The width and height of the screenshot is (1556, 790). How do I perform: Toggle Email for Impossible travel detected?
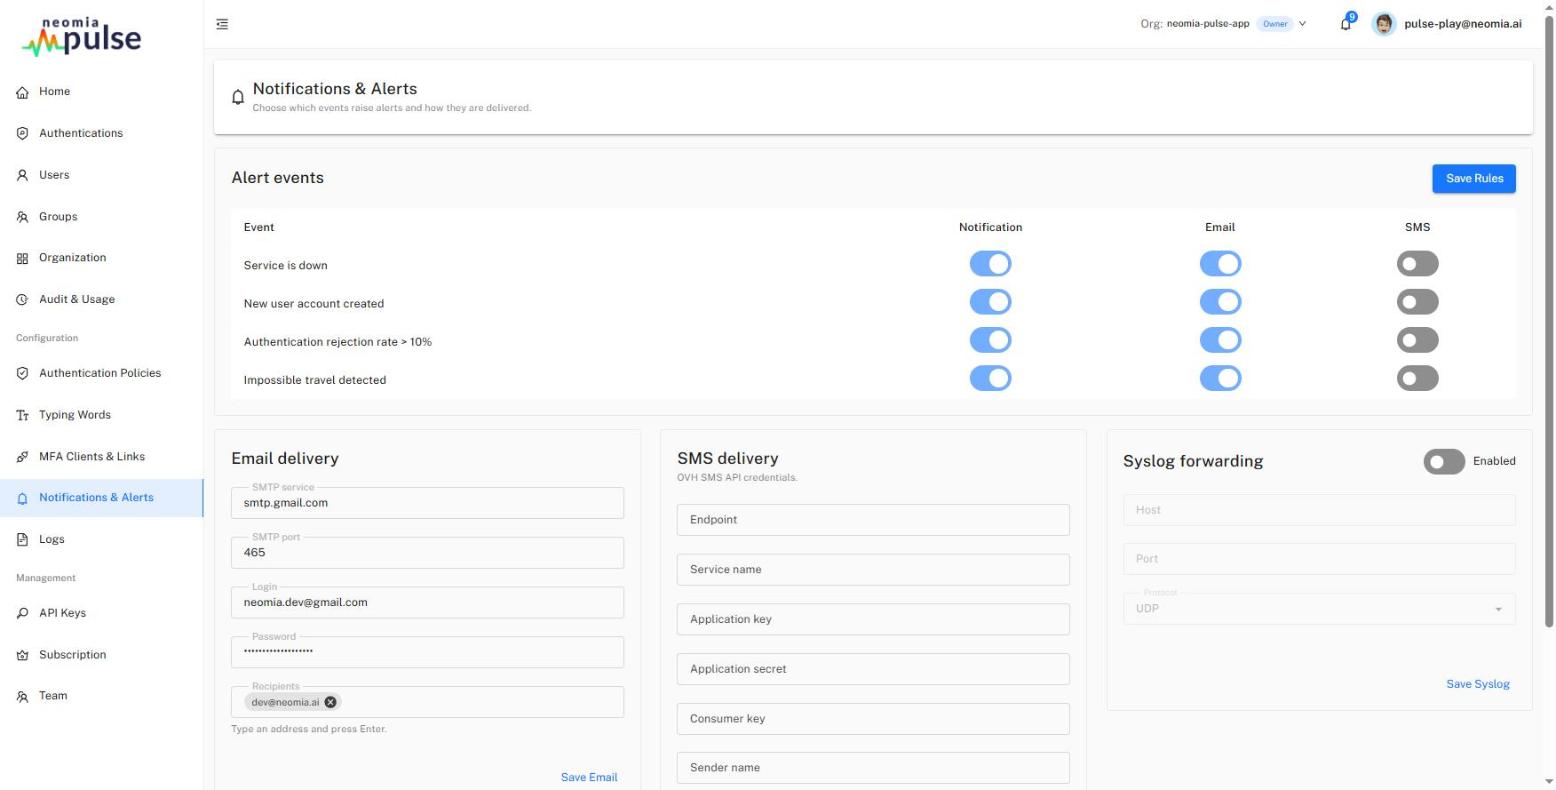point(1220,378)
